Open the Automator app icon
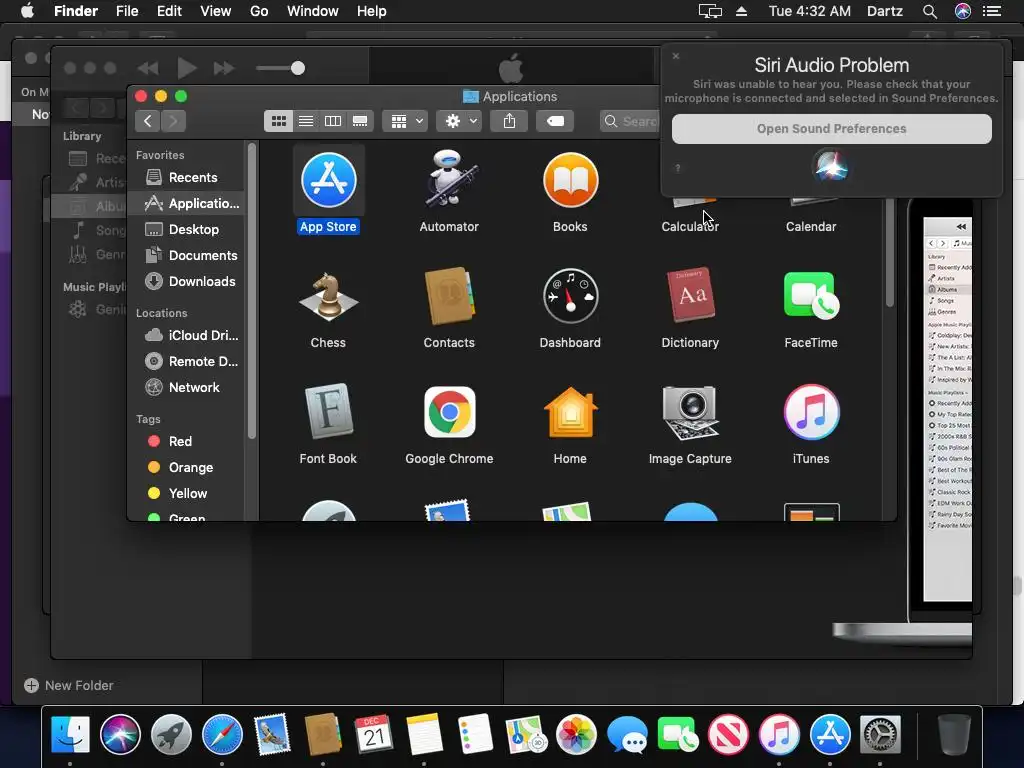 [449, 178]
